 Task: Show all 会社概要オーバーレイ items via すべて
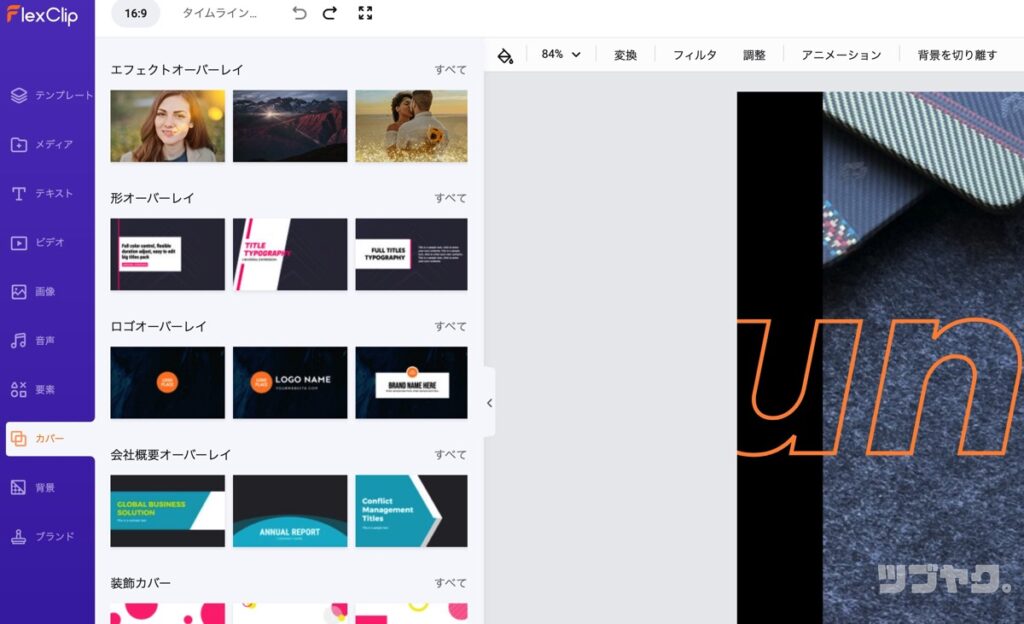pos(451,455)
